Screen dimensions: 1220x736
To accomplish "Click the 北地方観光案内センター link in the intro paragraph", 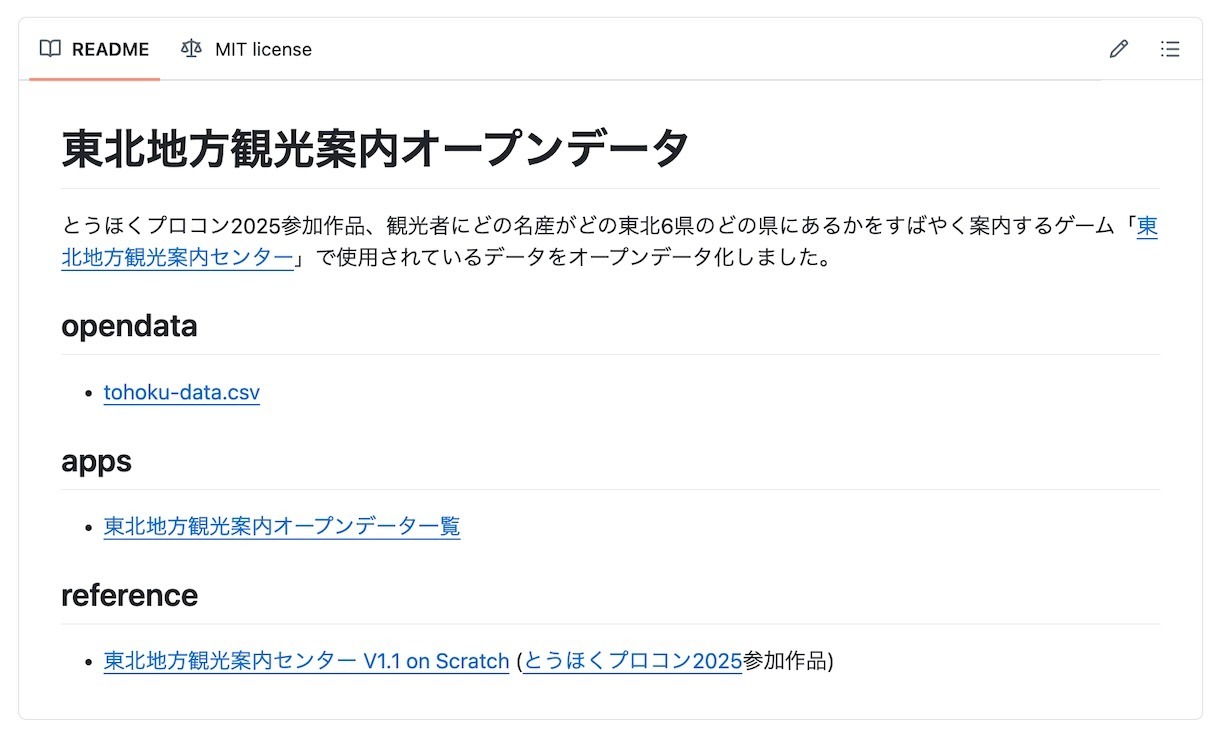I will coord(177,258).
